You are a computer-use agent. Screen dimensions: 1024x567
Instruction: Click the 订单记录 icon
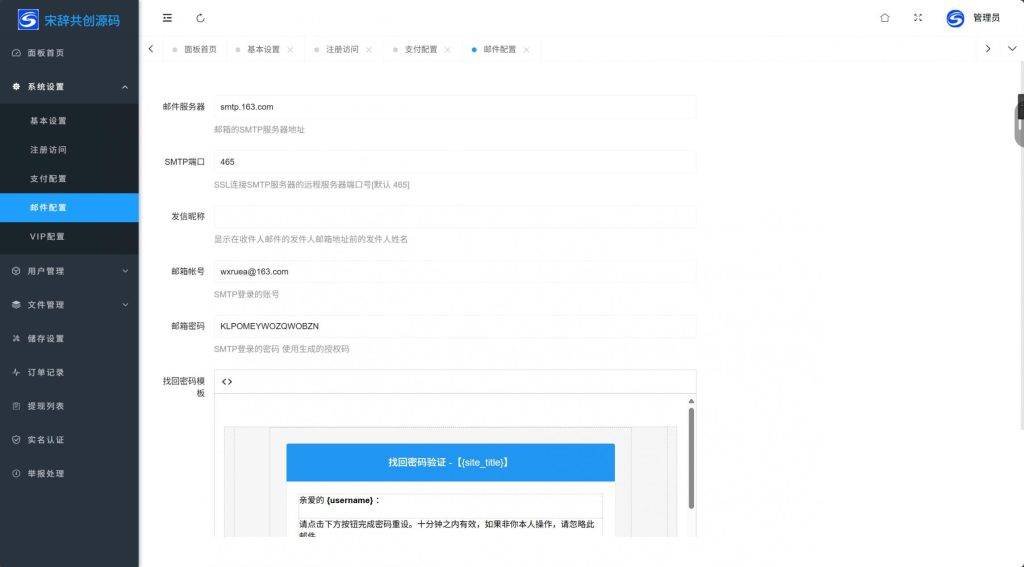[x=16, y=372]
